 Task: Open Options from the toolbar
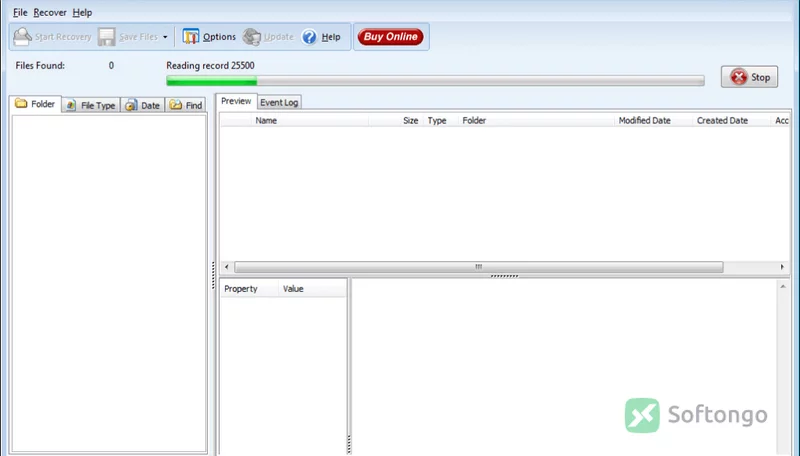click(x=210, y=37)
